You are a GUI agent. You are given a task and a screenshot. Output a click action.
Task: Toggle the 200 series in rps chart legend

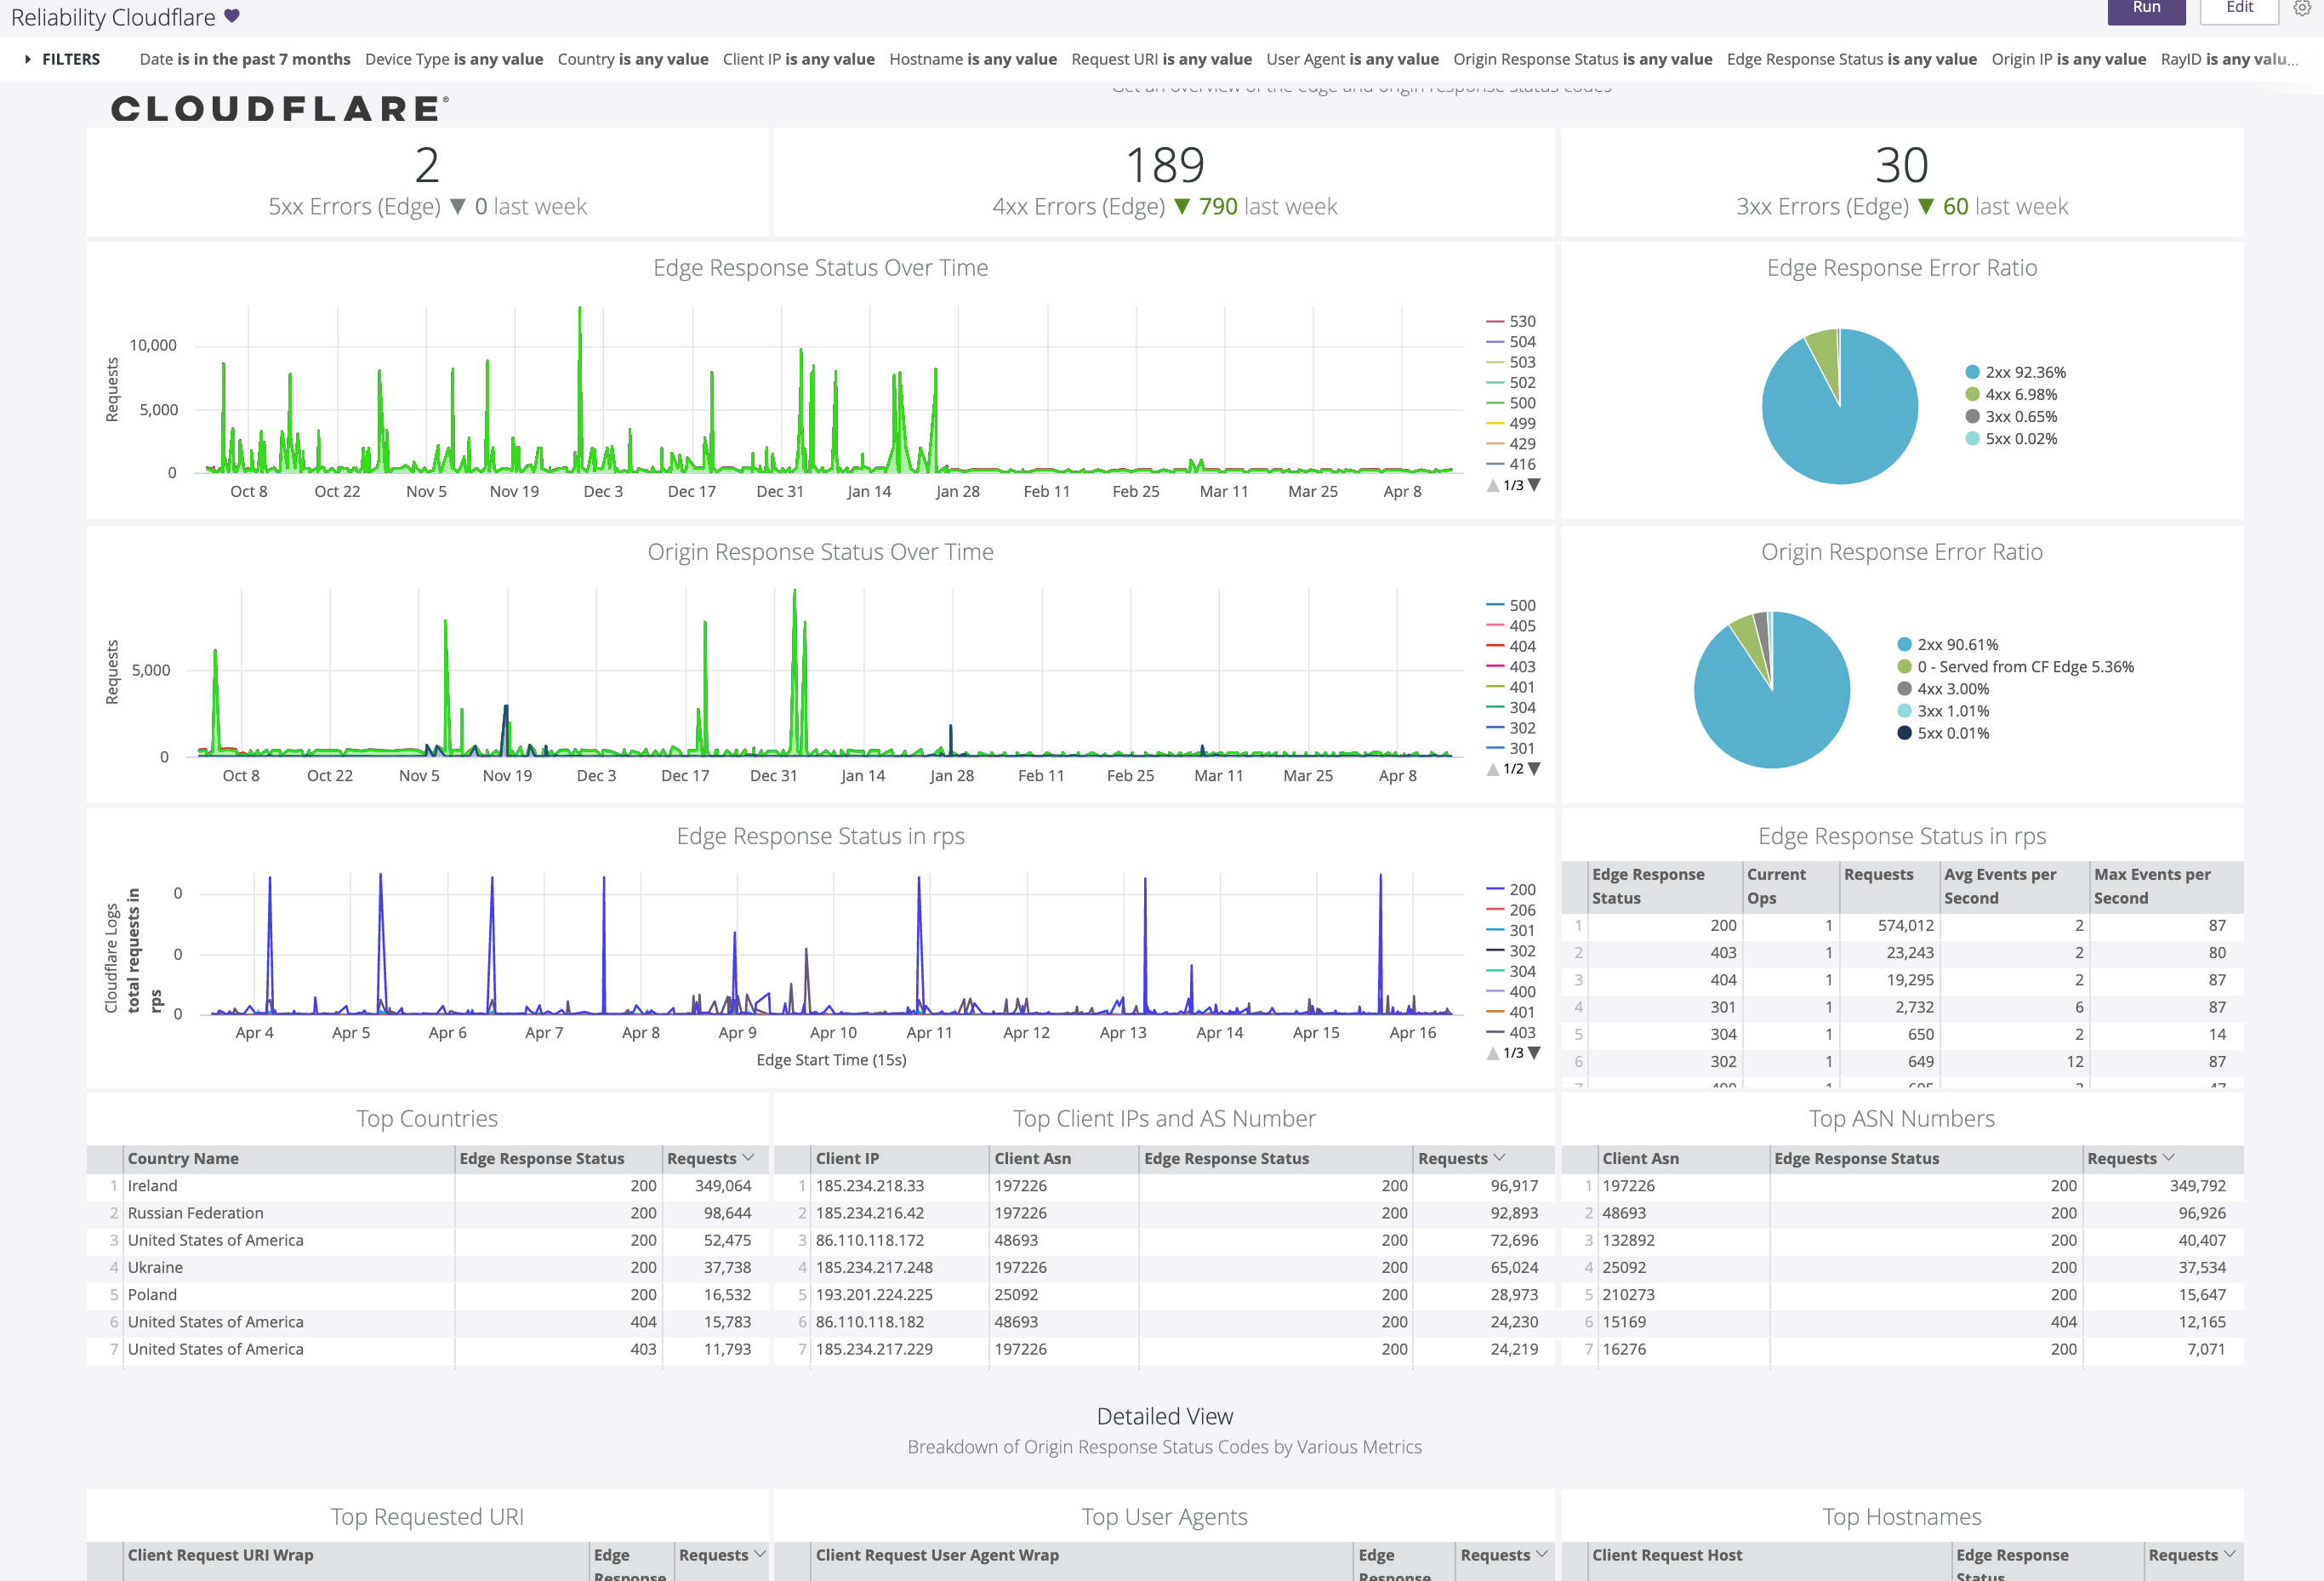[1519, 888]
